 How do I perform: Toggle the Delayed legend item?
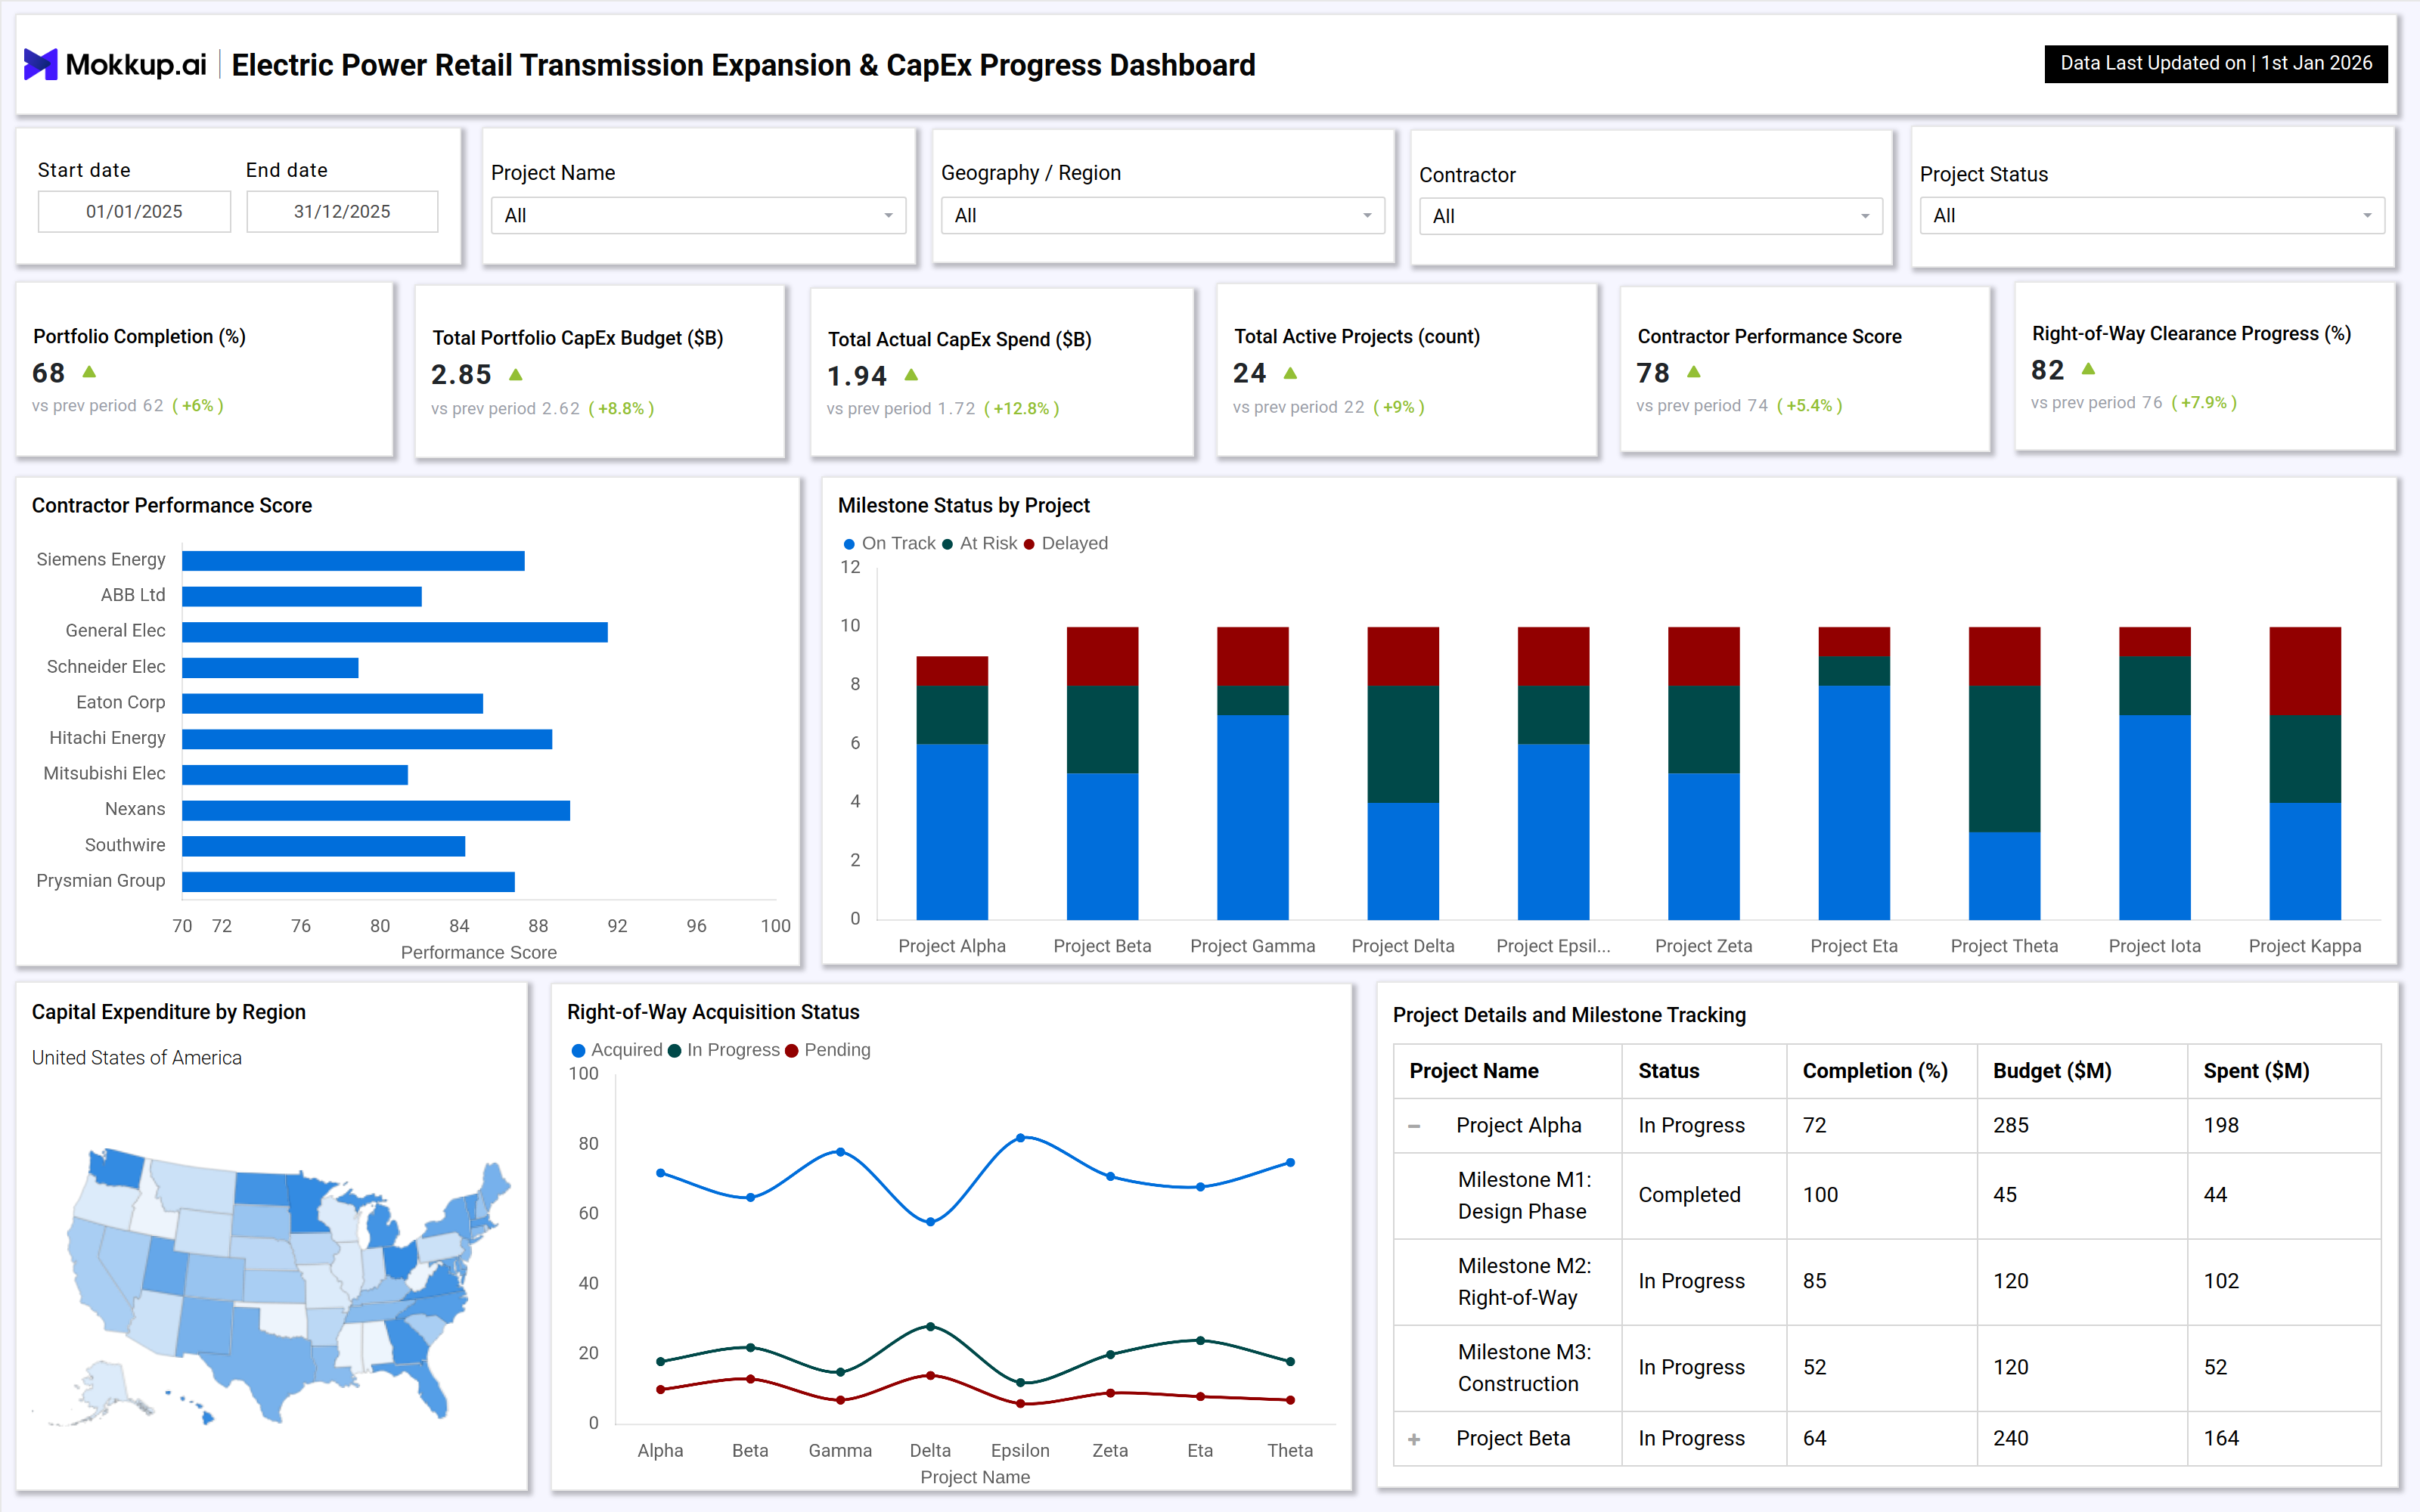pyautogui.click(x=1065, y=544)
